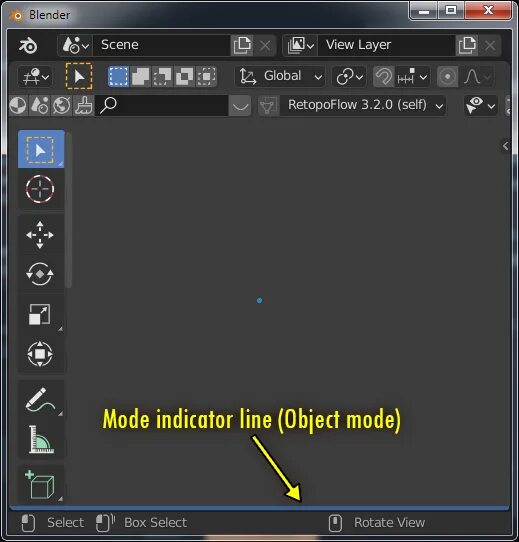519x542 pixels.
Task: Select the Annotate pencil tool
Action: click(40, 400)
